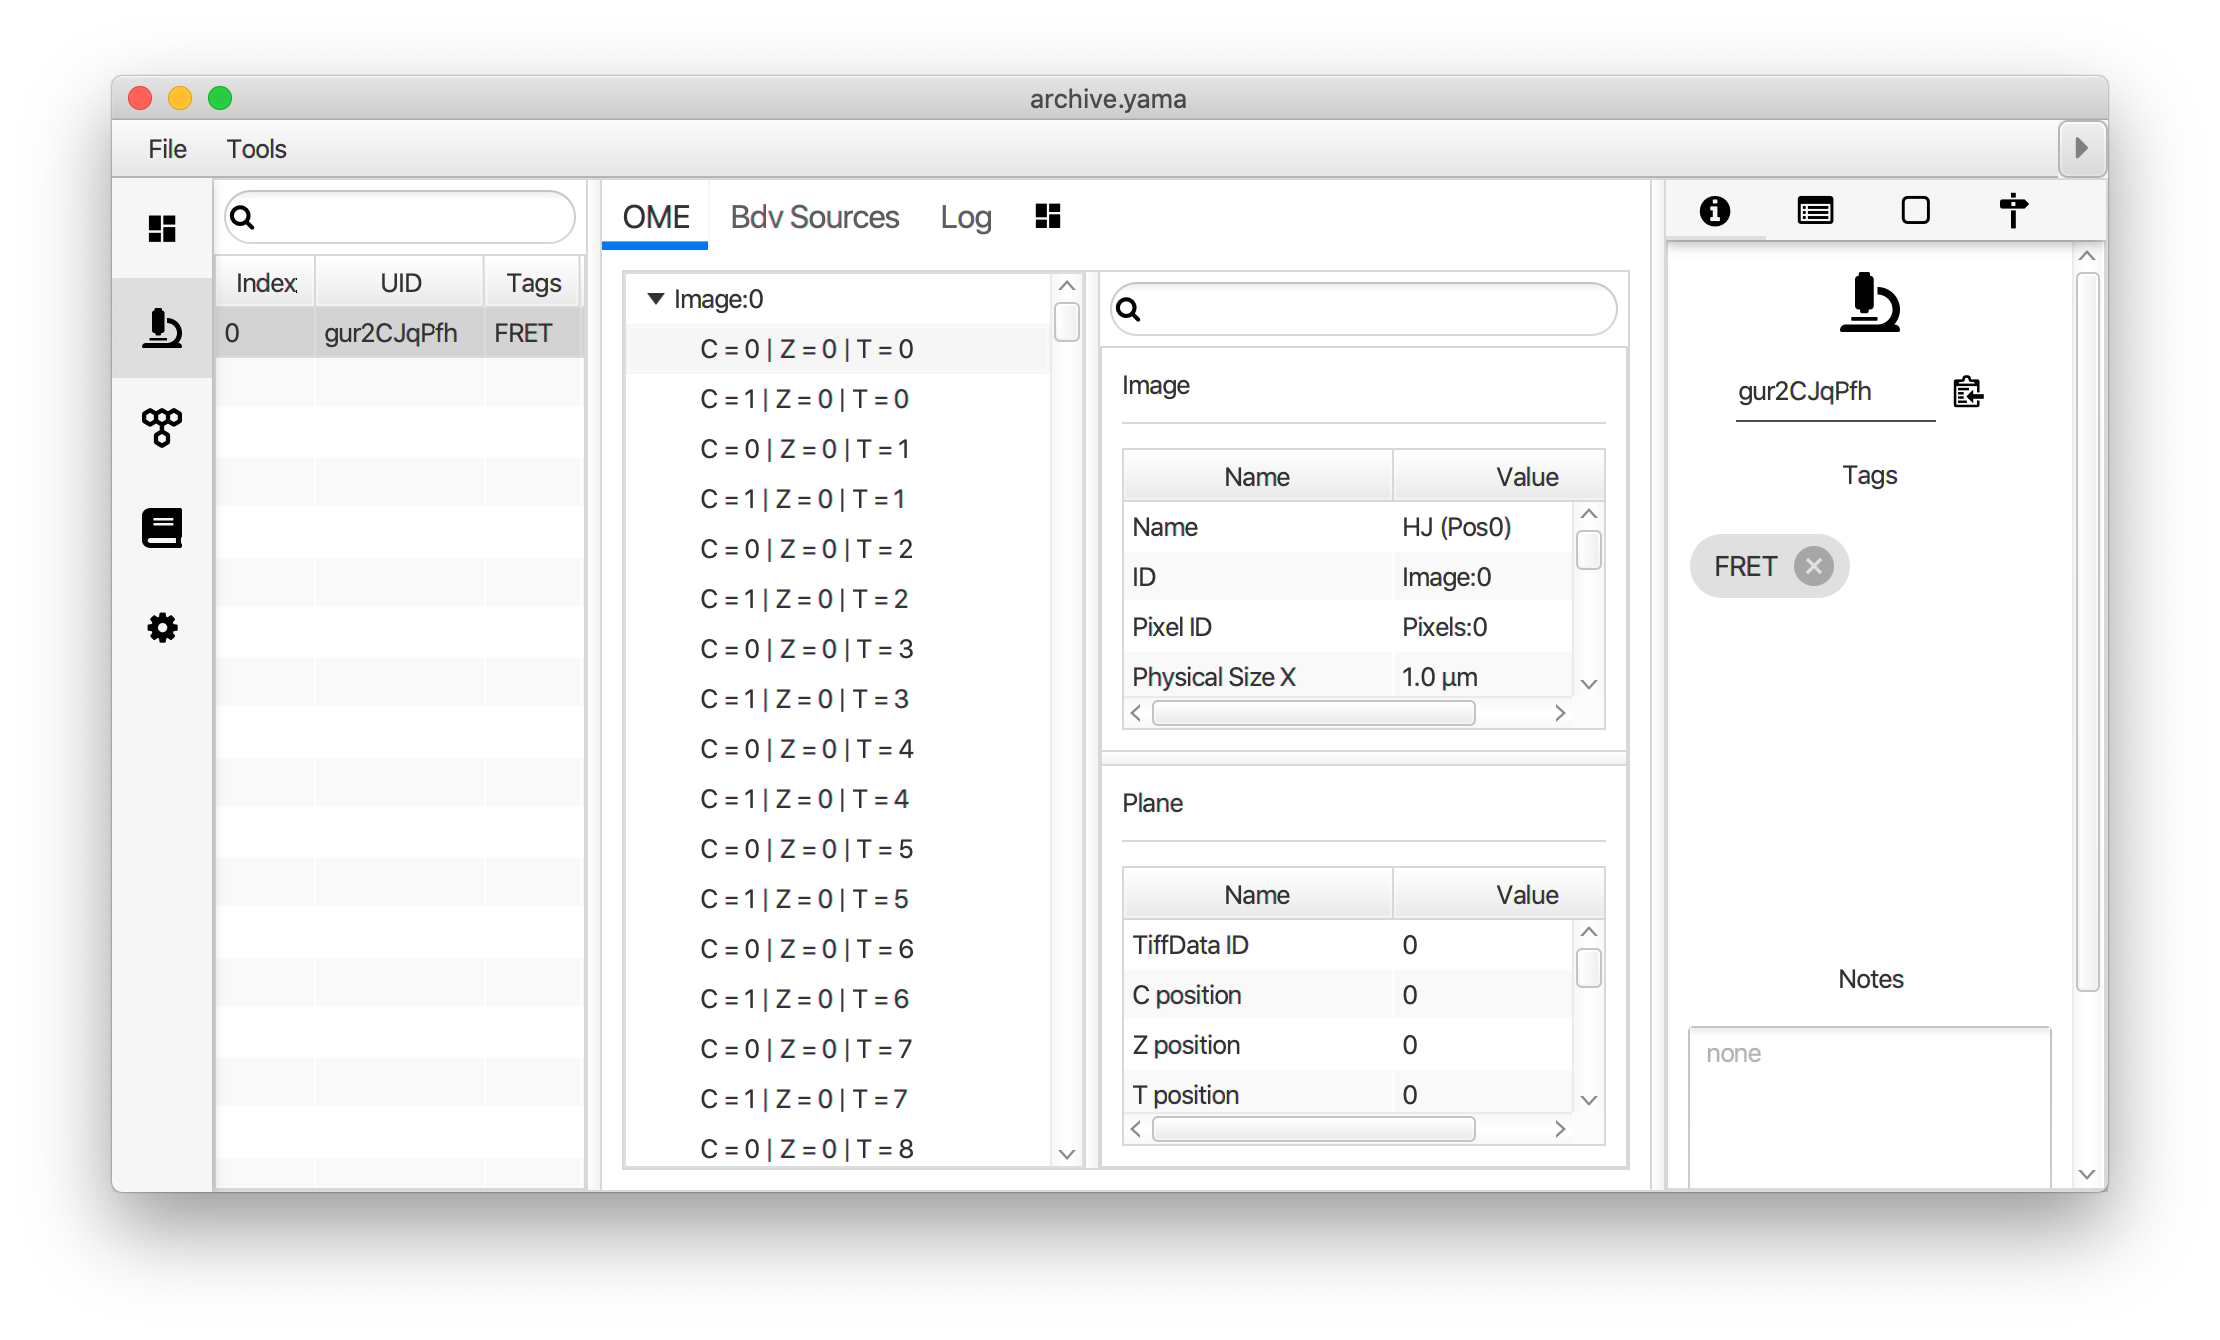Image resolution: width=2220 pixels, height=1340 pixels.
Task: Click the metadata search field
Action: [x=1364, y=309]
